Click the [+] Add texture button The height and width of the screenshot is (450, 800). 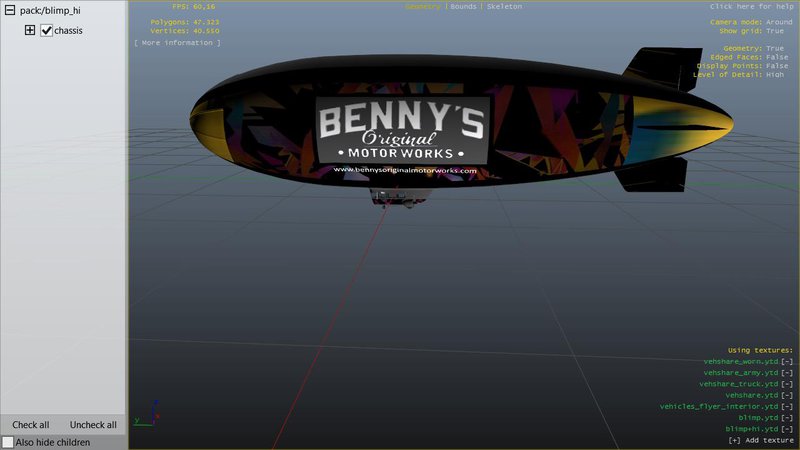[761, 440]
